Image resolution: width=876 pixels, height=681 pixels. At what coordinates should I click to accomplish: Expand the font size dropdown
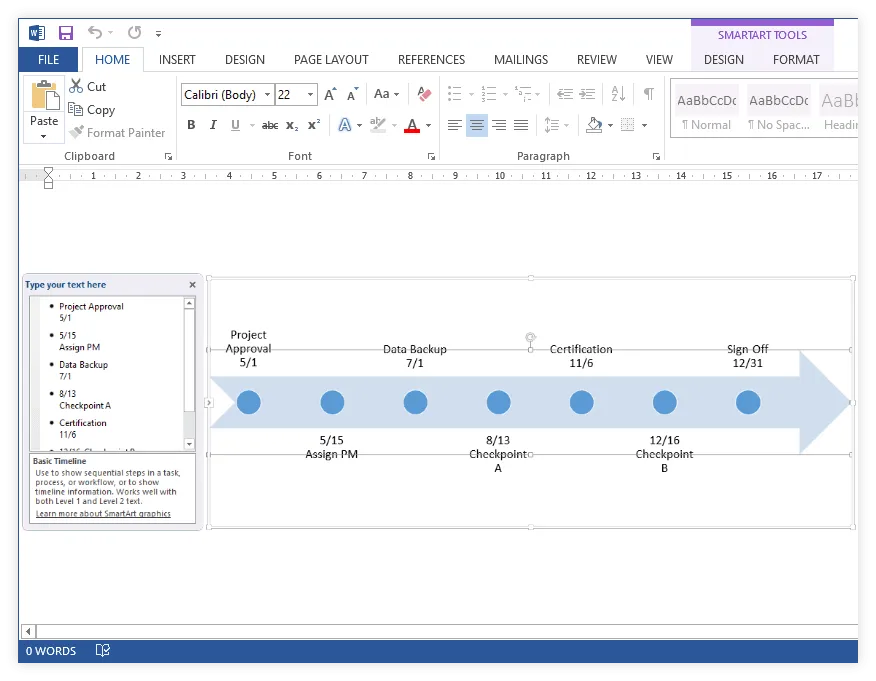click(311, 95)
